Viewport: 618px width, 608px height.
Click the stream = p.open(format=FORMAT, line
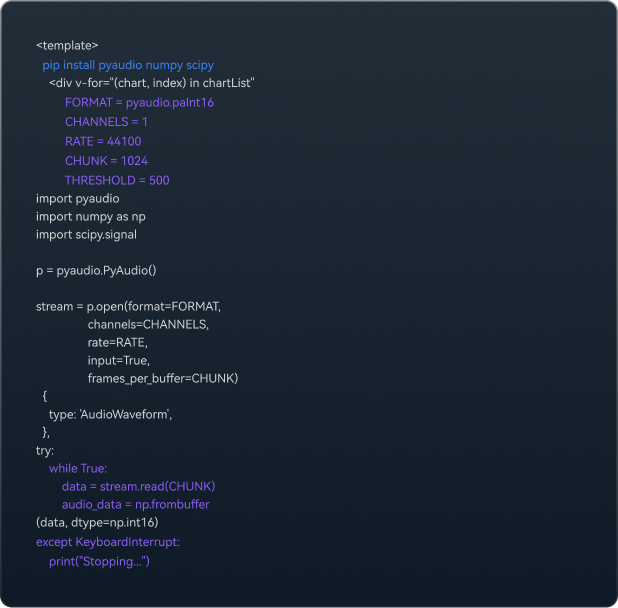tap(128, 307)
